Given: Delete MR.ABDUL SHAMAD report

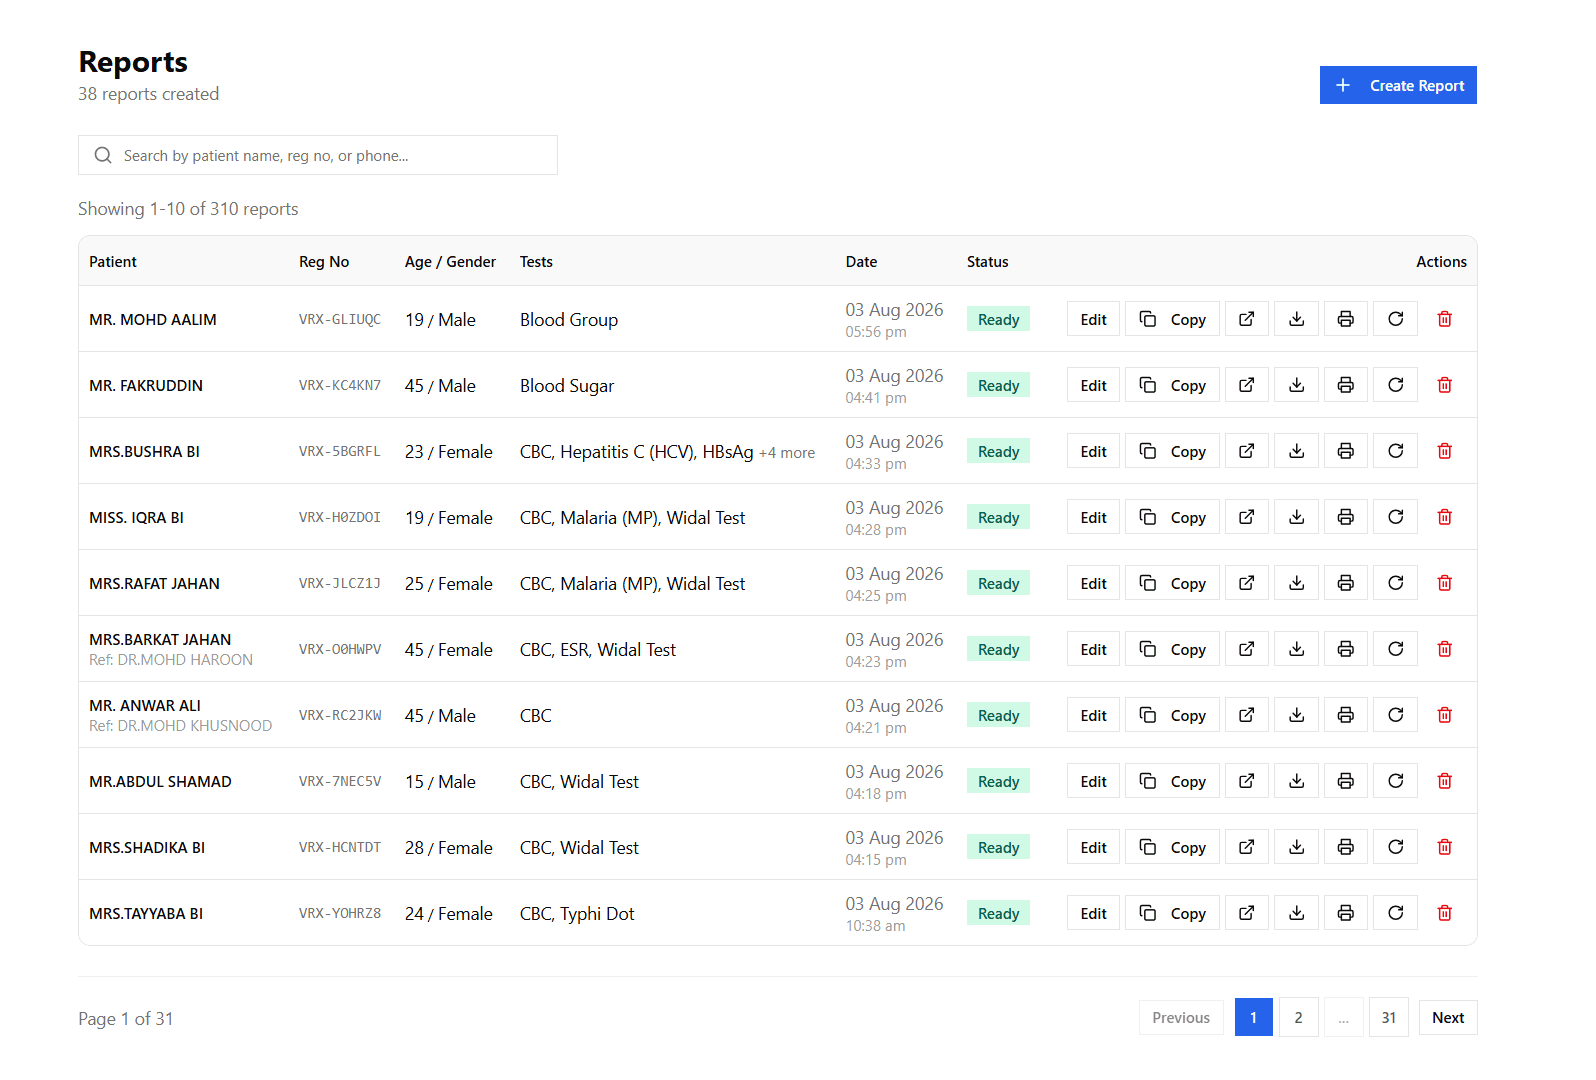Looking at the screenshot, I should [1445, 781].
